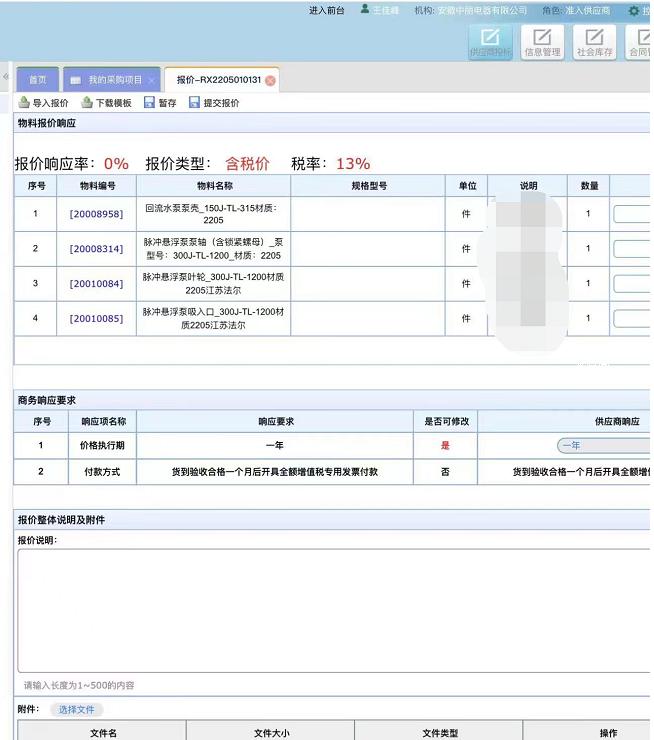The height and width of the screenshot is (740, 654).
Task: Open material number link 20008958
Action: pyautogui.click(x=96, y=214)
